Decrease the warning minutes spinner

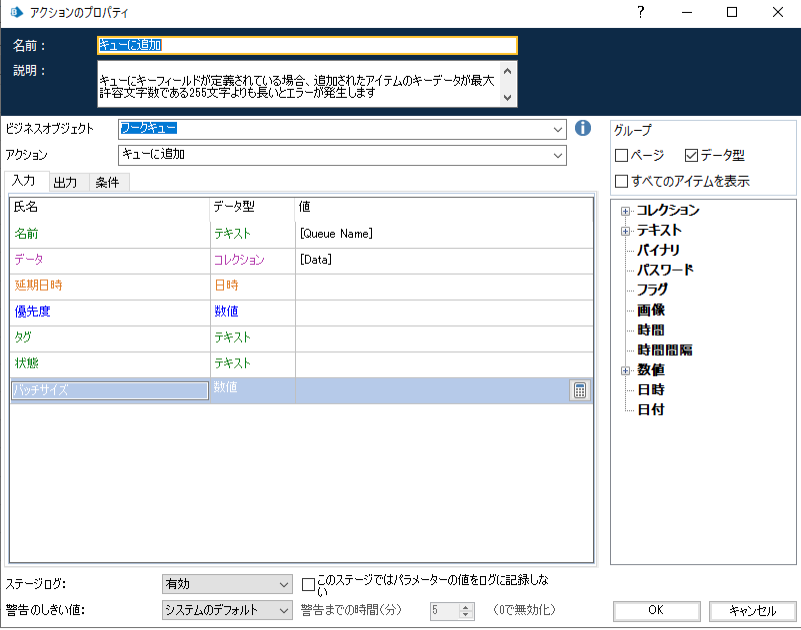(465, 614)
